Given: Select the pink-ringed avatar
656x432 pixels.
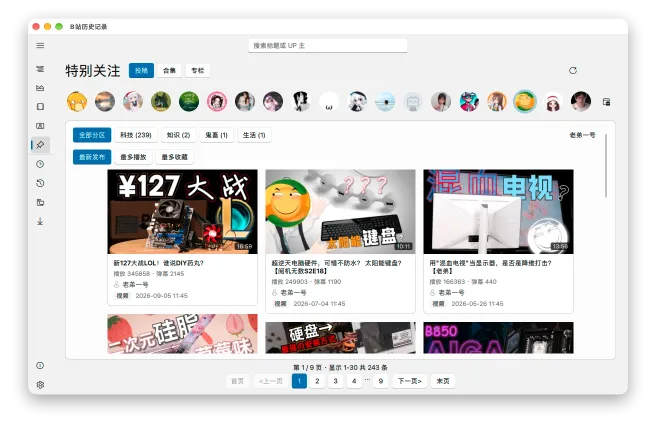Looking at the screenshot, I should 217,102.
